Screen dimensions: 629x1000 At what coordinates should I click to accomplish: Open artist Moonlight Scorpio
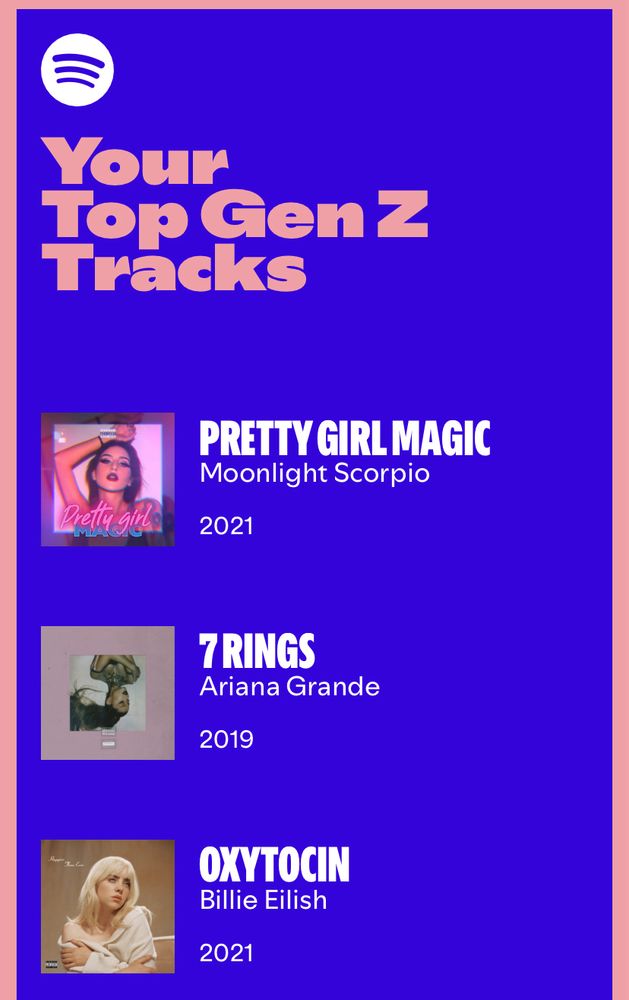[x=314, y=474]
